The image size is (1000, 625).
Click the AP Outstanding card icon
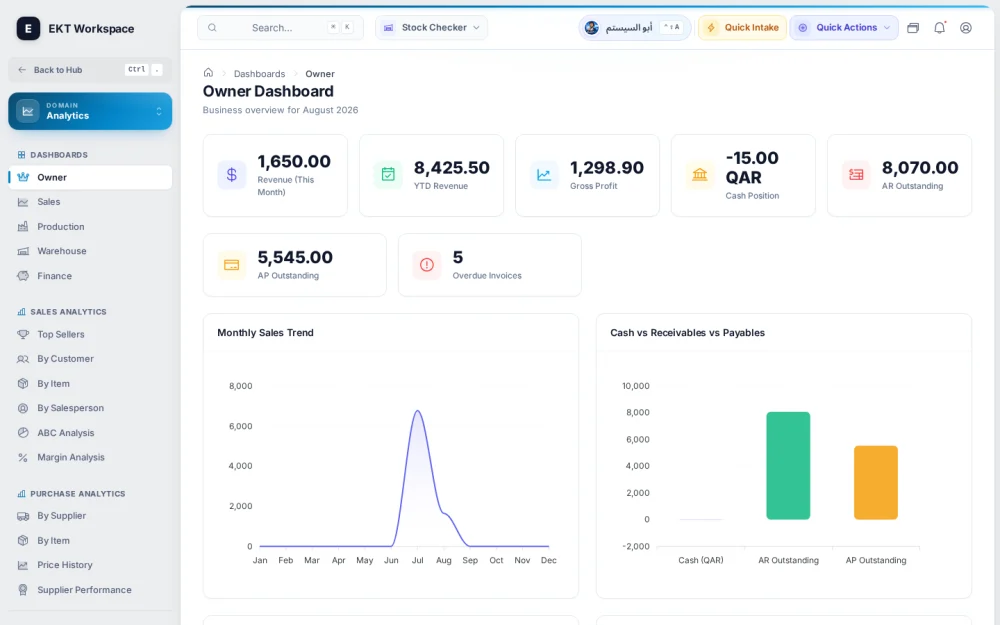[x=232, y=265]
